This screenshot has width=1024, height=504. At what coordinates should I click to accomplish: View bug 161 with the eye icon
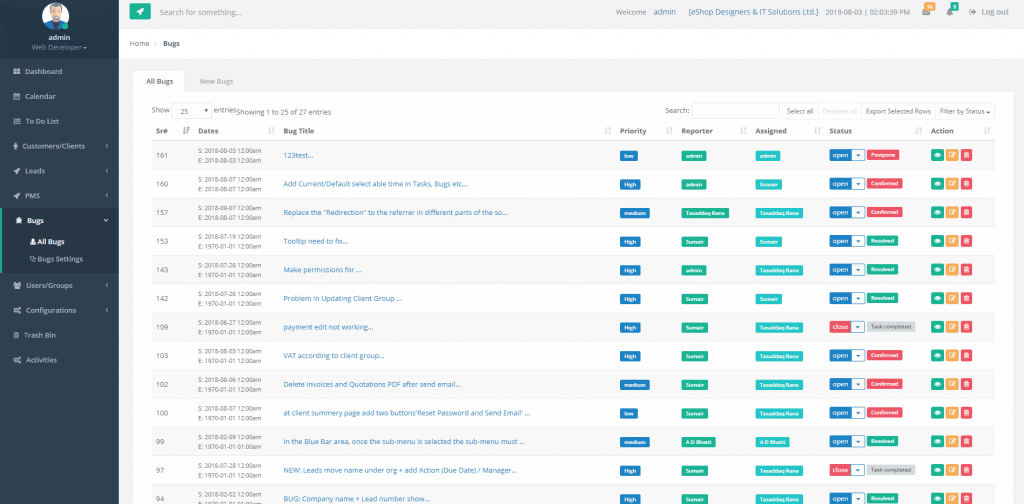pos(937,156)
